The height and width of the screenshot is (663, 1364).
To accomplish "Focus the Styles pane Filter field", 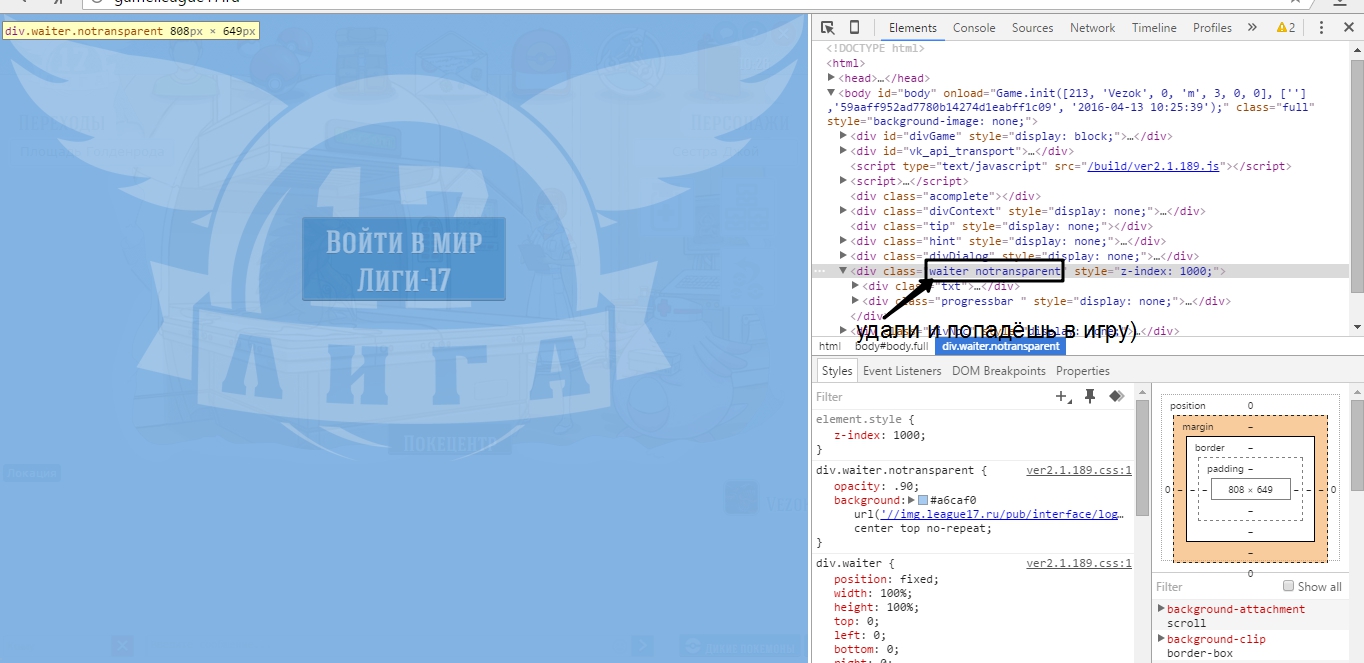I will click(930, 396).
